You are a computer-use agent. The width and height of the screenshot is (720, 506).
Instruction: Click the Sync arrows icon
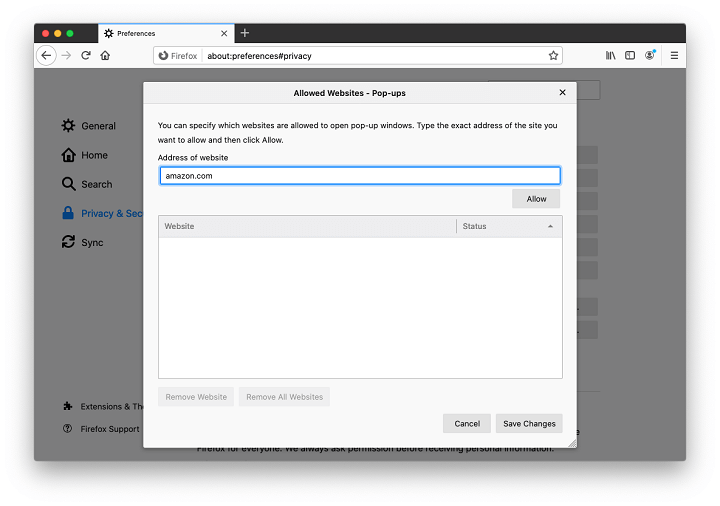[68, 242]
